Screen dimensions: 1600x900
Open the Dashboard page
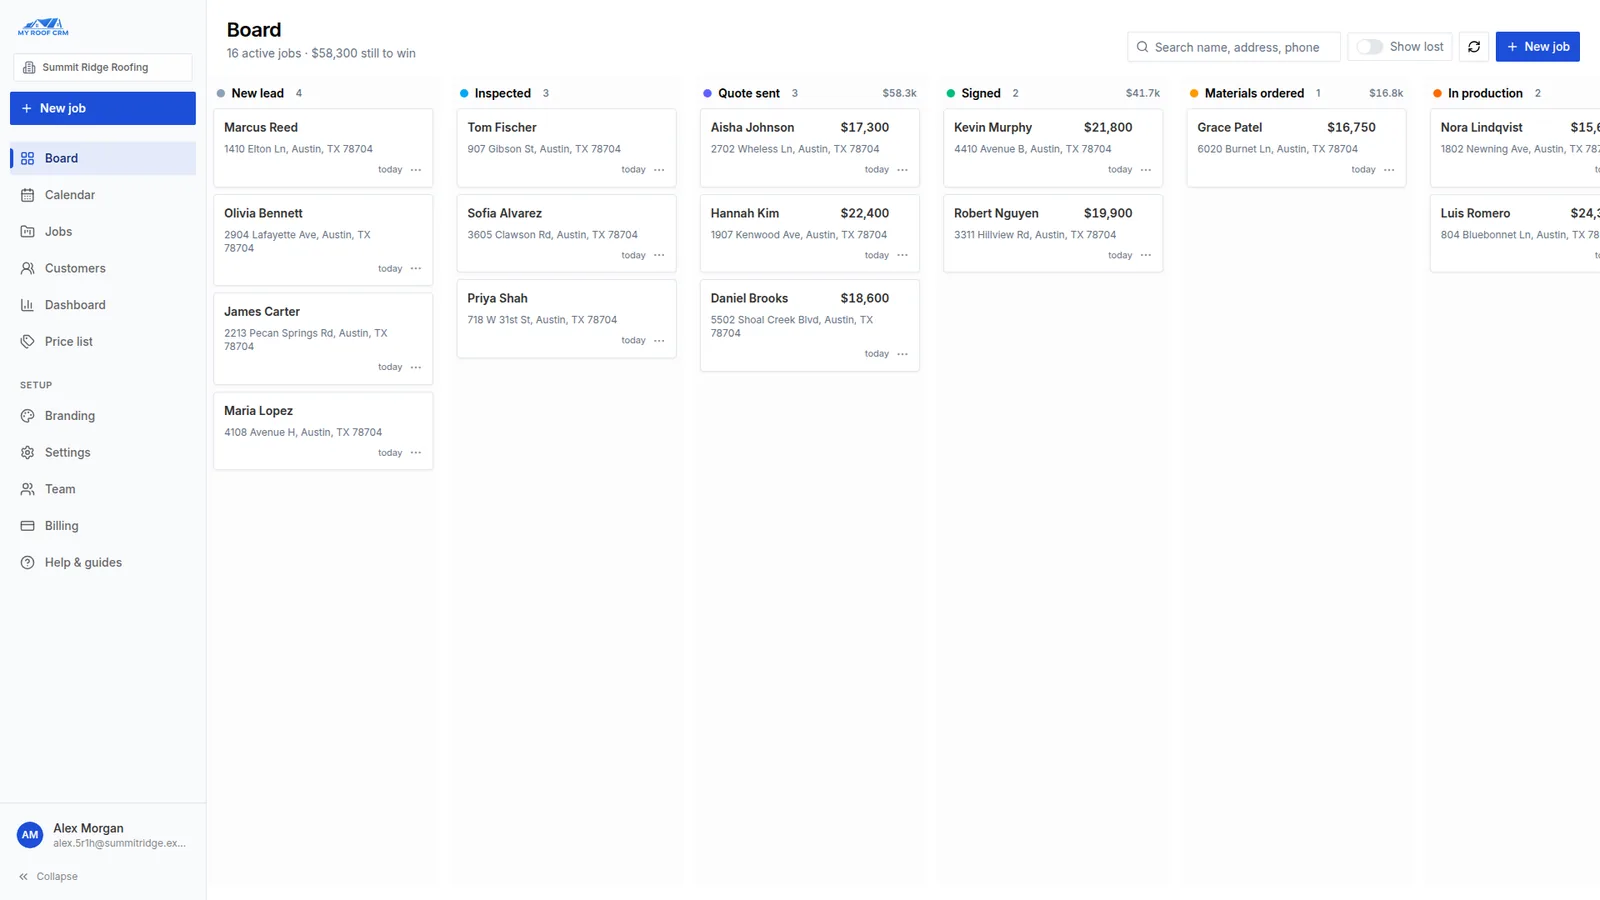click(103, 305)
